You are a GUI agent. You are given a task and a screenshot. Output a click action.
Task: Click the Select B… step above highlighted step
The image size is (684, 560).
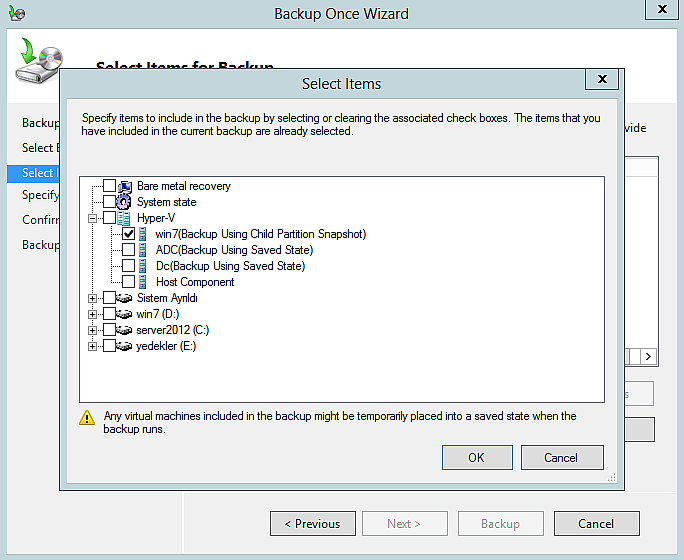point(40,148)
